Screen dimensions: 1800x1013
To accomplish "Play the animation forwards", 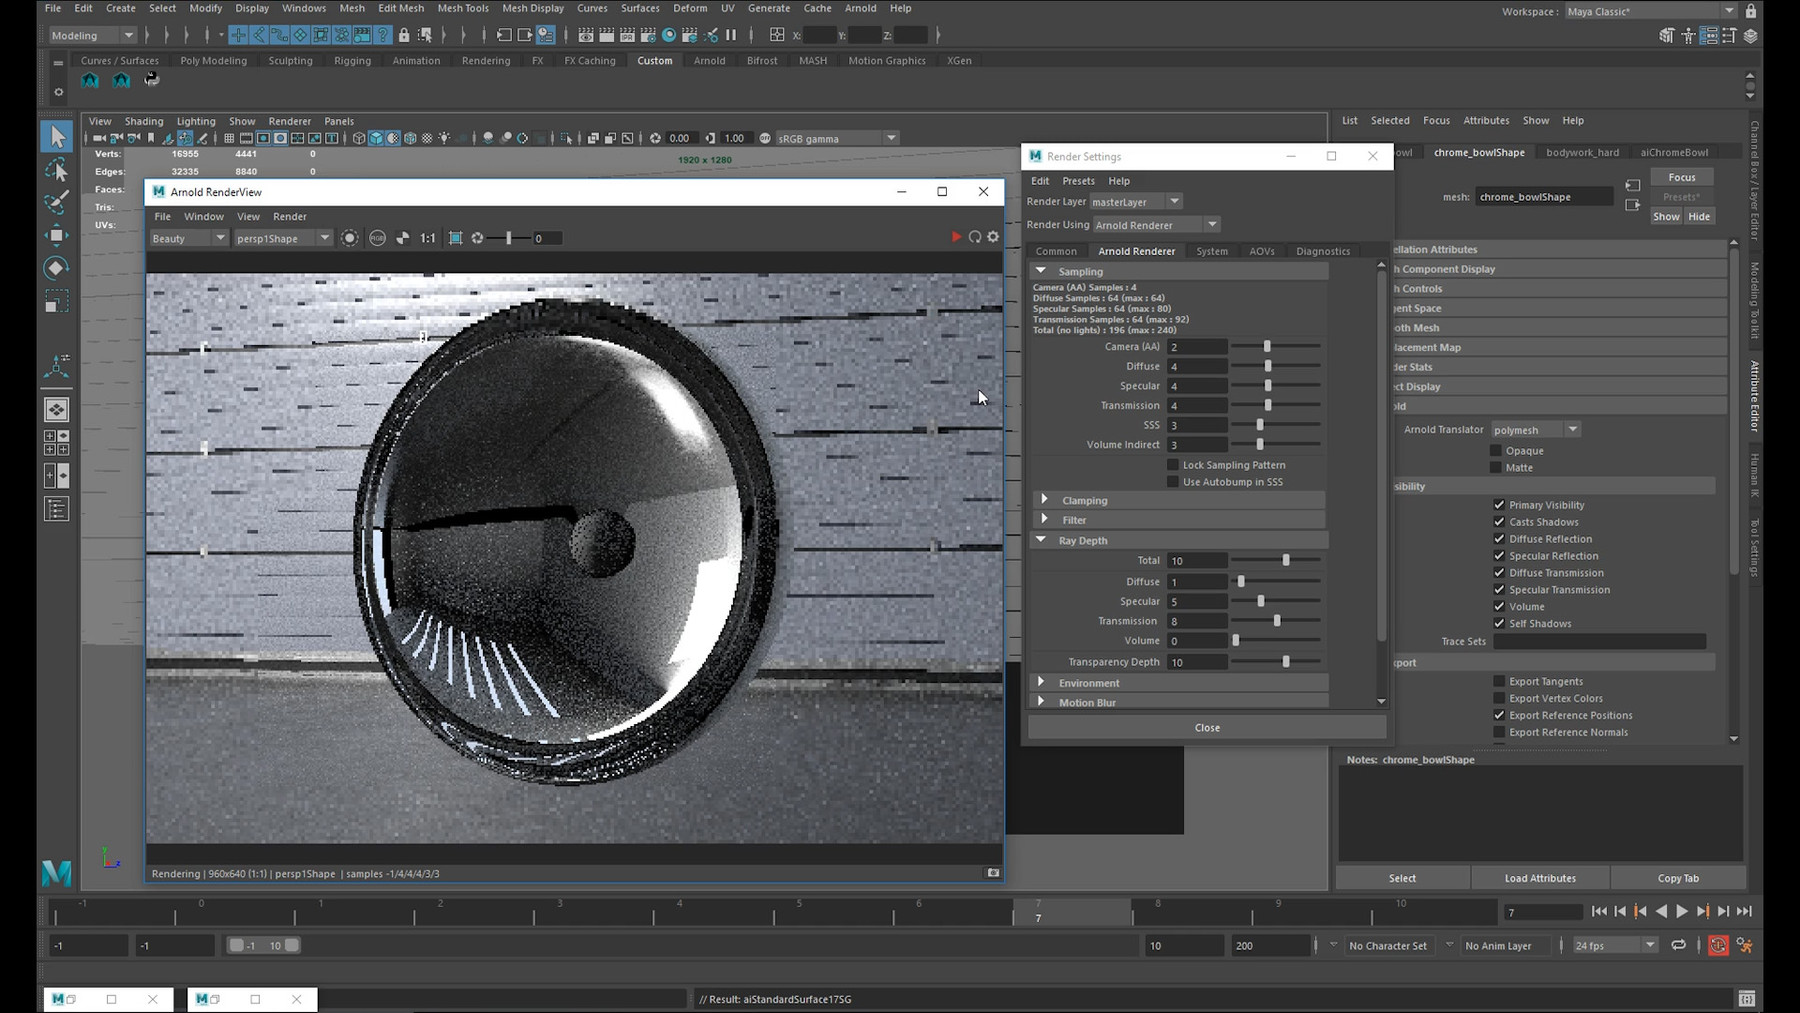I will (1682, 911).
